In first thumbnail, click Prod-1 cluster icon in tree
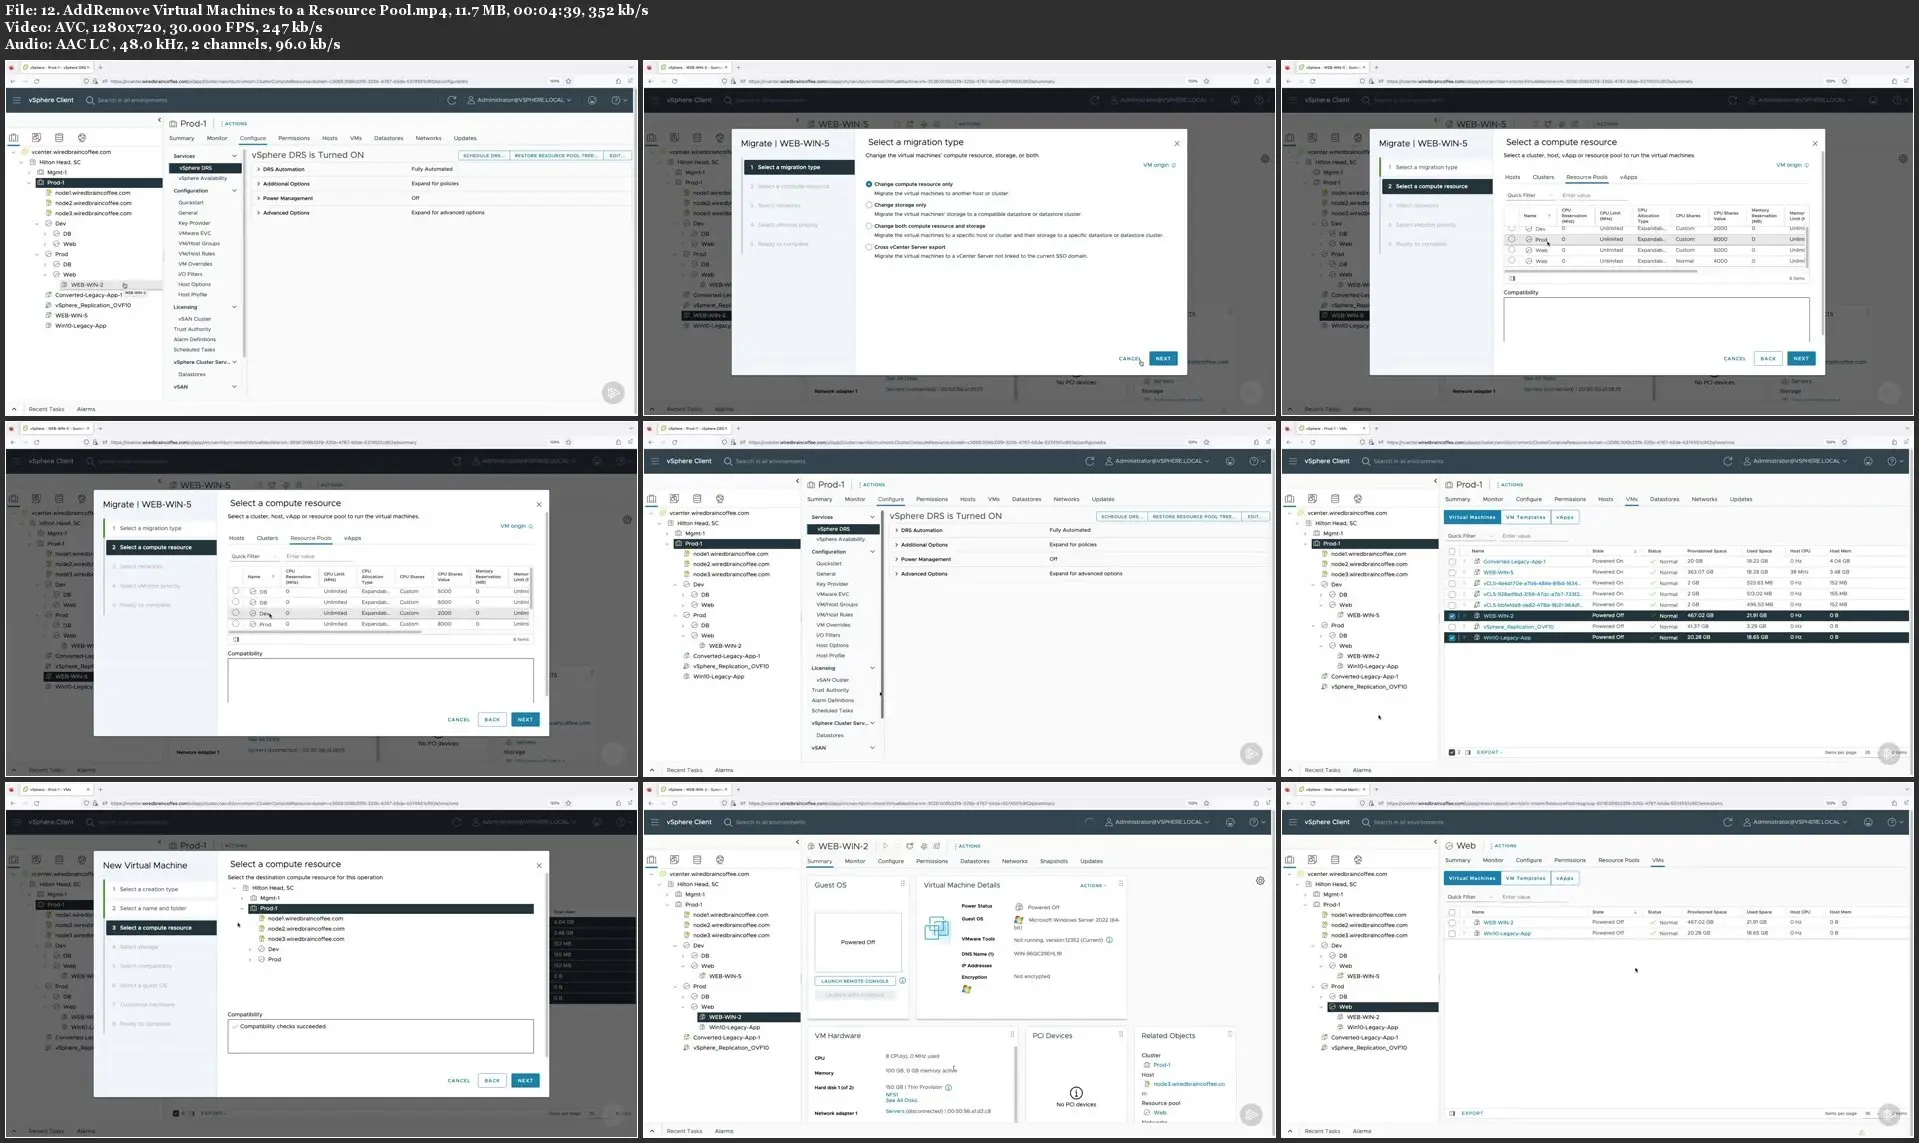Image resolution: width=1919 pixels, height=1143 pixels. pyautogui.click(x=42, y=183)
